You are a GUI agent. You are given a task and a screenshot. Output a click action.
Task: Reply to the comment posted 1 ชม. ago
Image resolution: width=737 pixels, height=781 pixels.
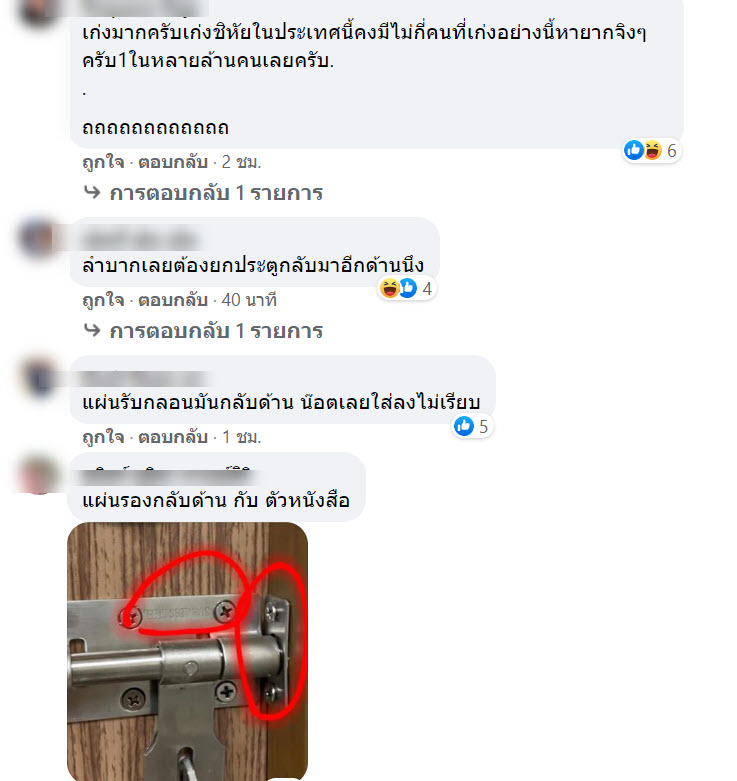[x=173, y=437]
